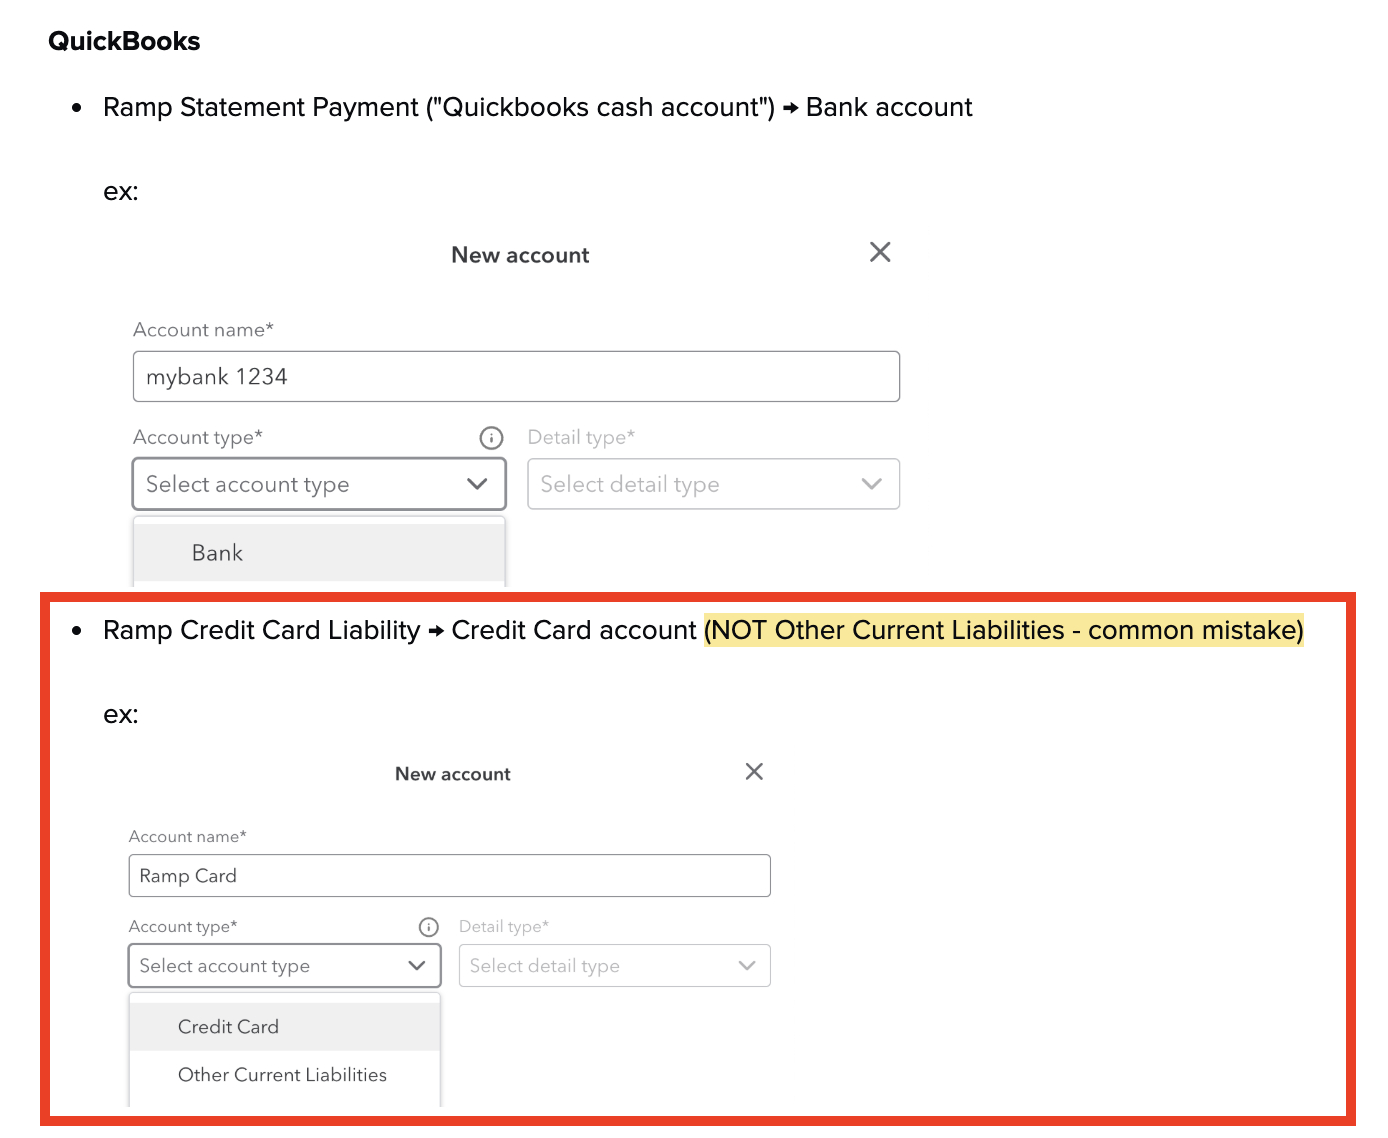Viewport: 1388px width, 1138px height.
Task: Click the Ramp Card account name field
Action: point(449,875)
